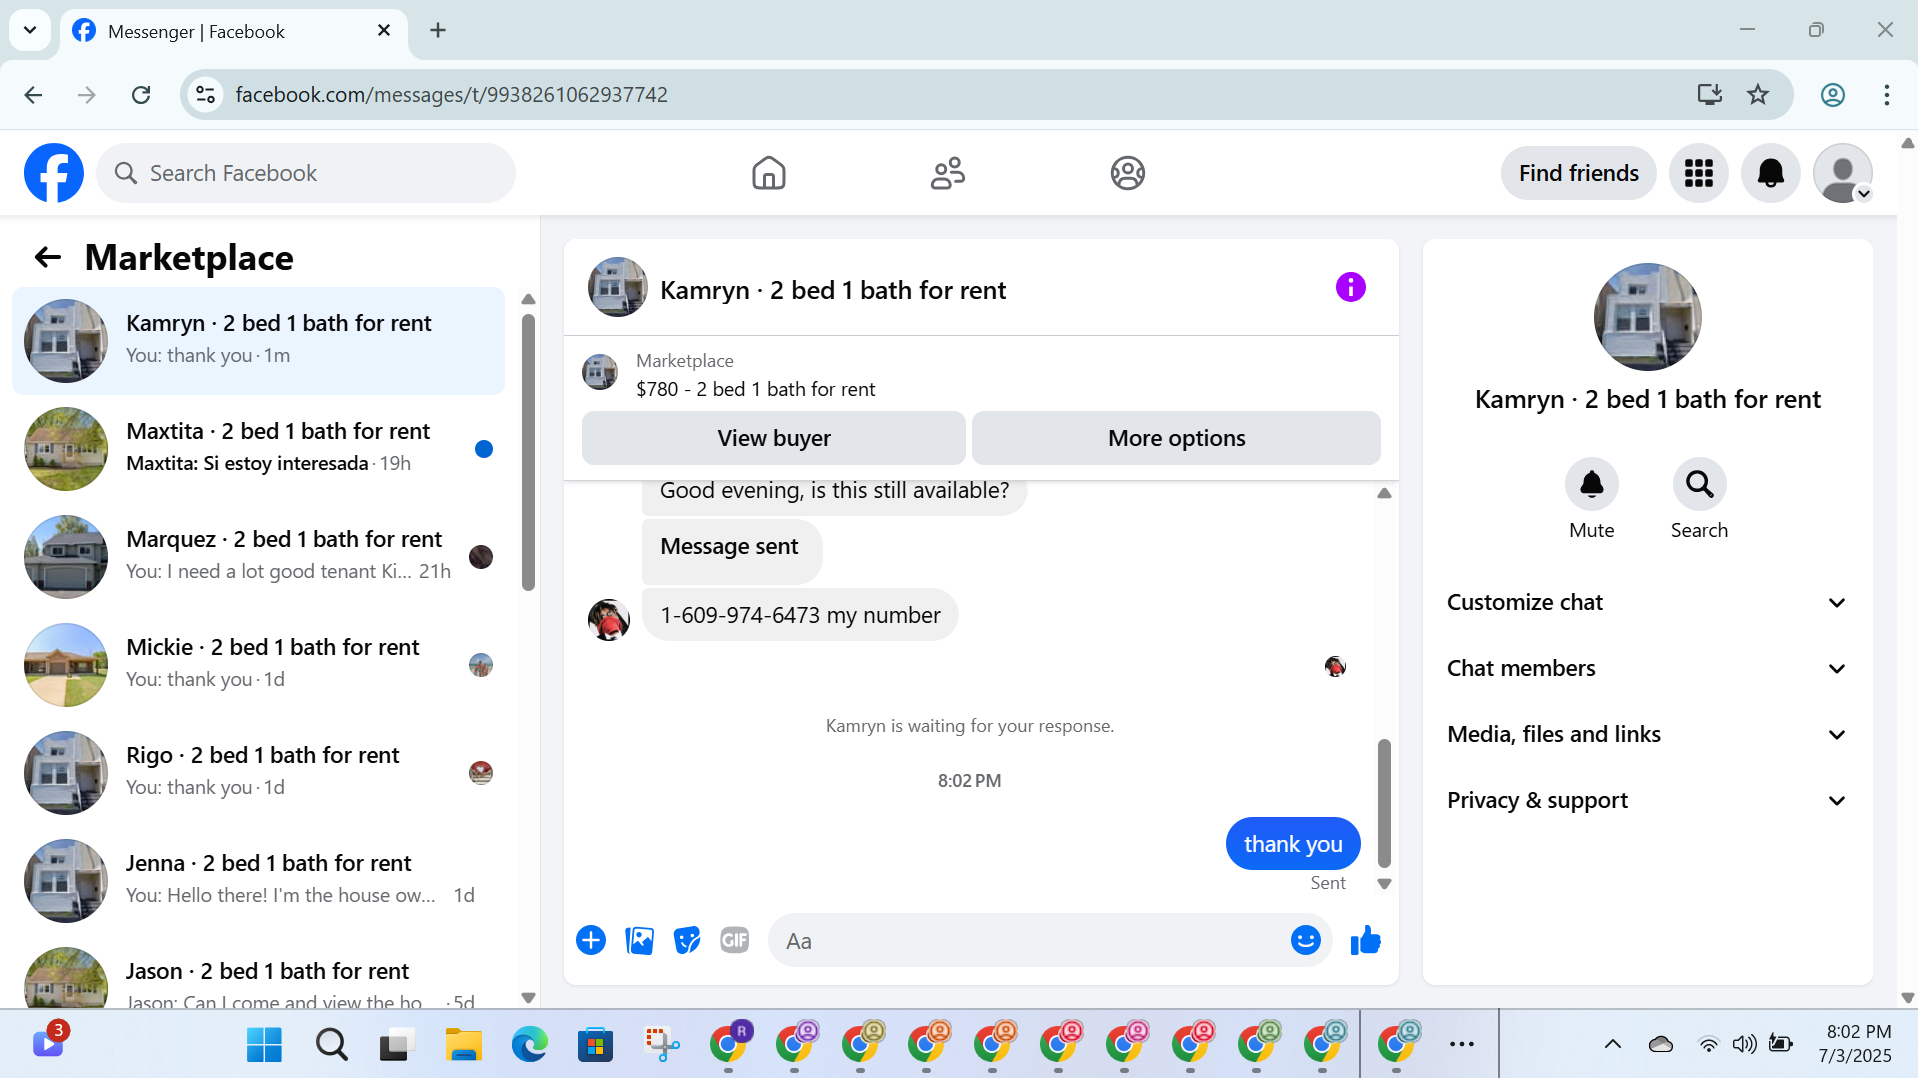Click the thank you message bubble
Image resolution: width=1918 pixels, height=1078 pixels.
[x=1293, y=844]
